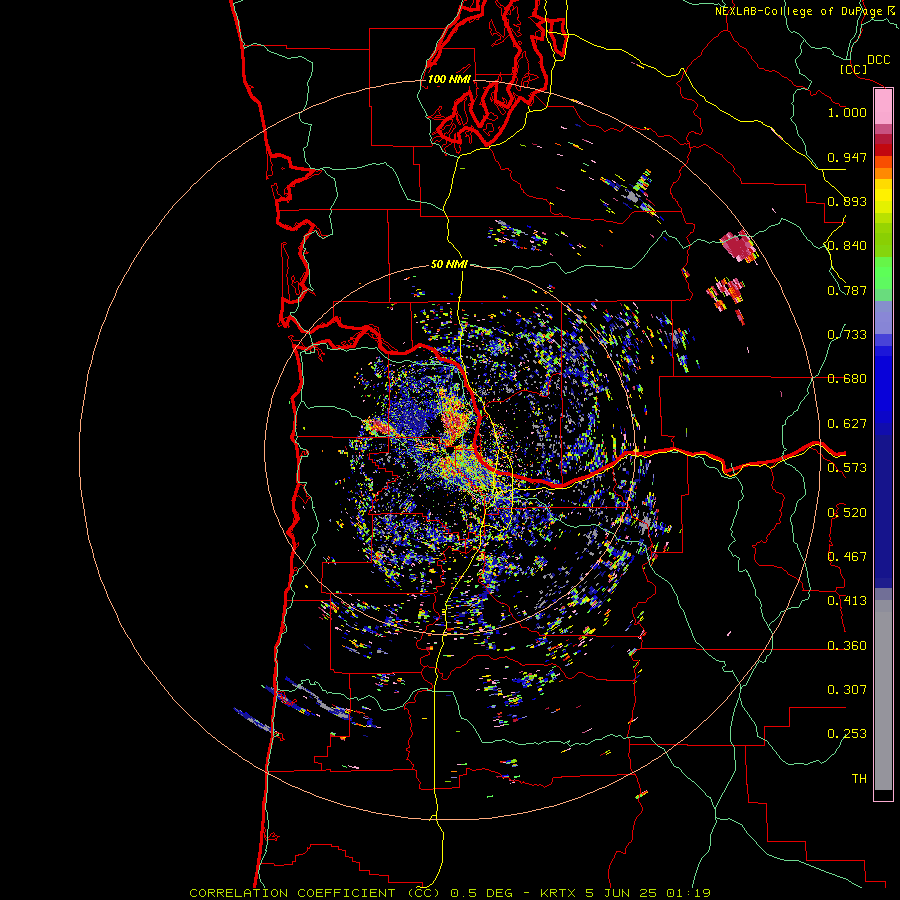Click the 50 NMI range ring label
The width and height of the screenshot is (900, 900).
point(449,264)
